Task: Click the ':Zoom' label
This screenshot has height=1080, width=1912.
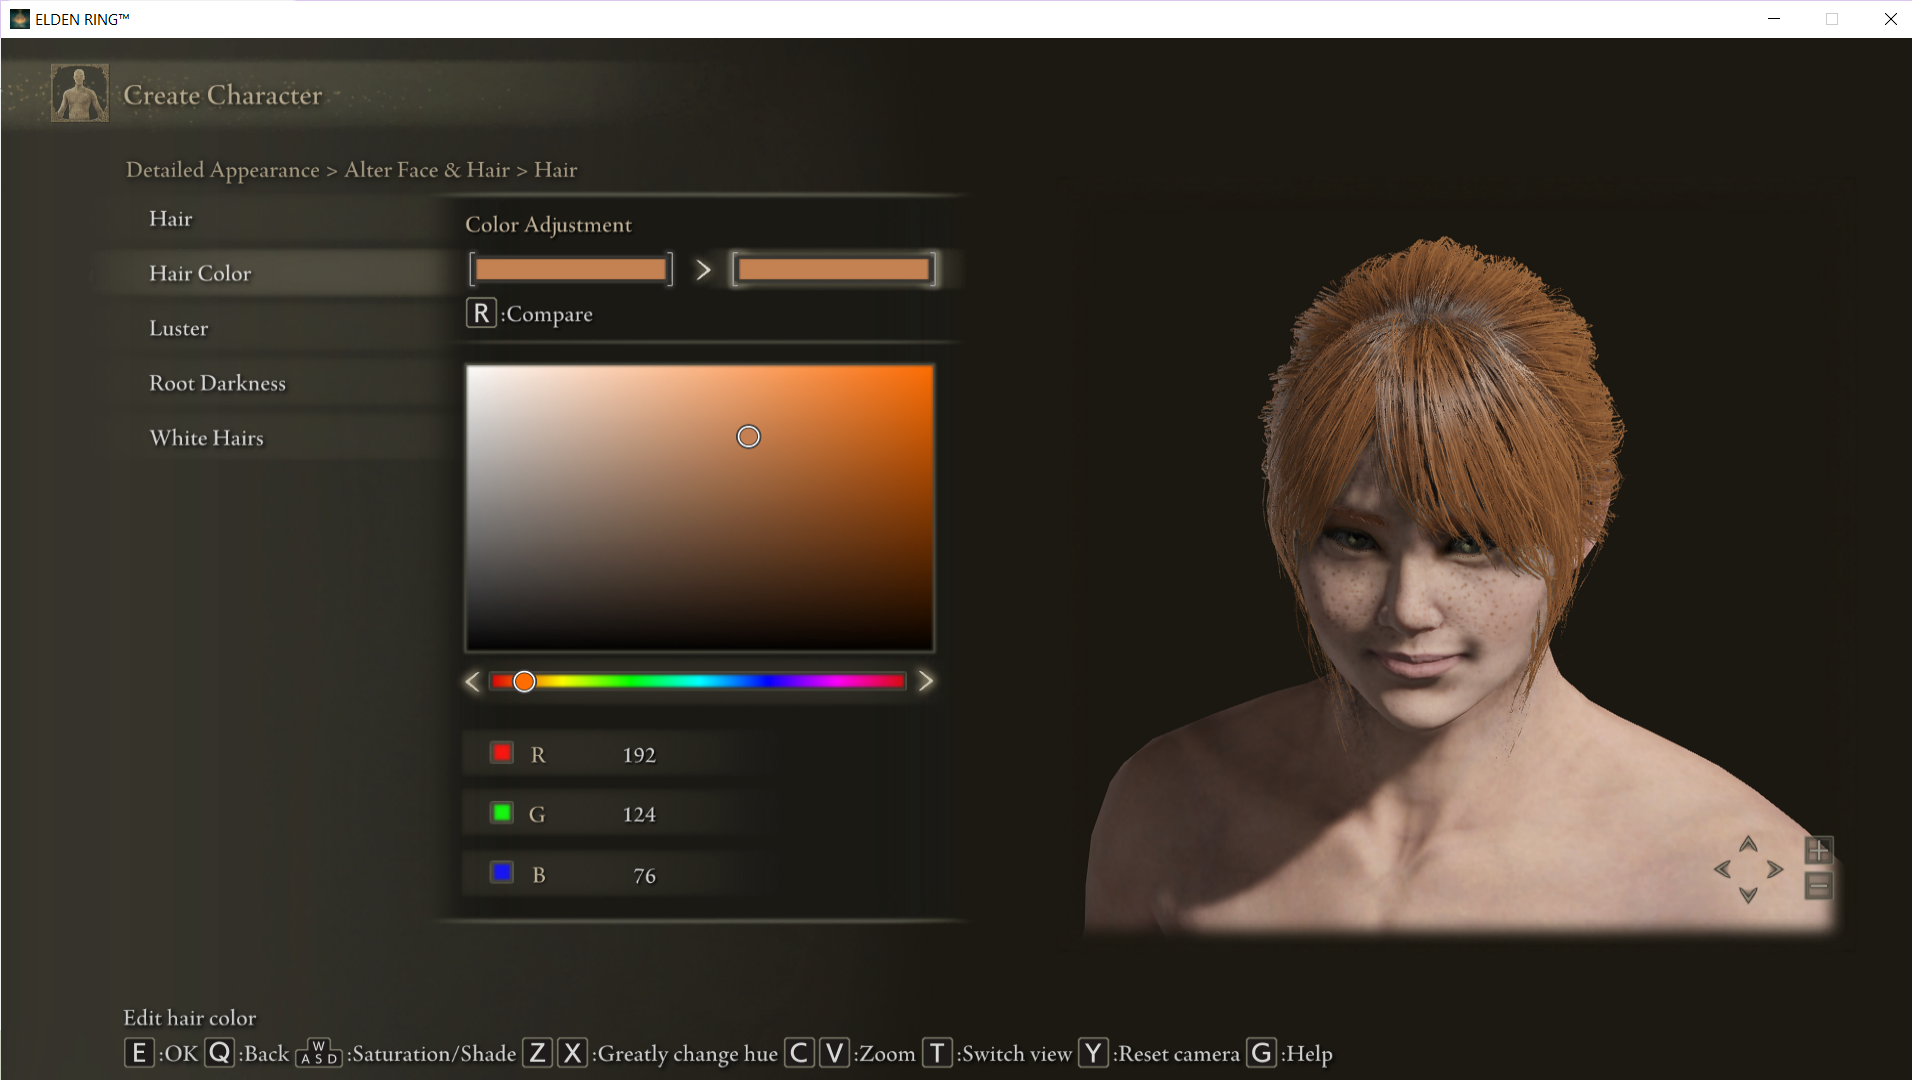Action: (884, 1054)
